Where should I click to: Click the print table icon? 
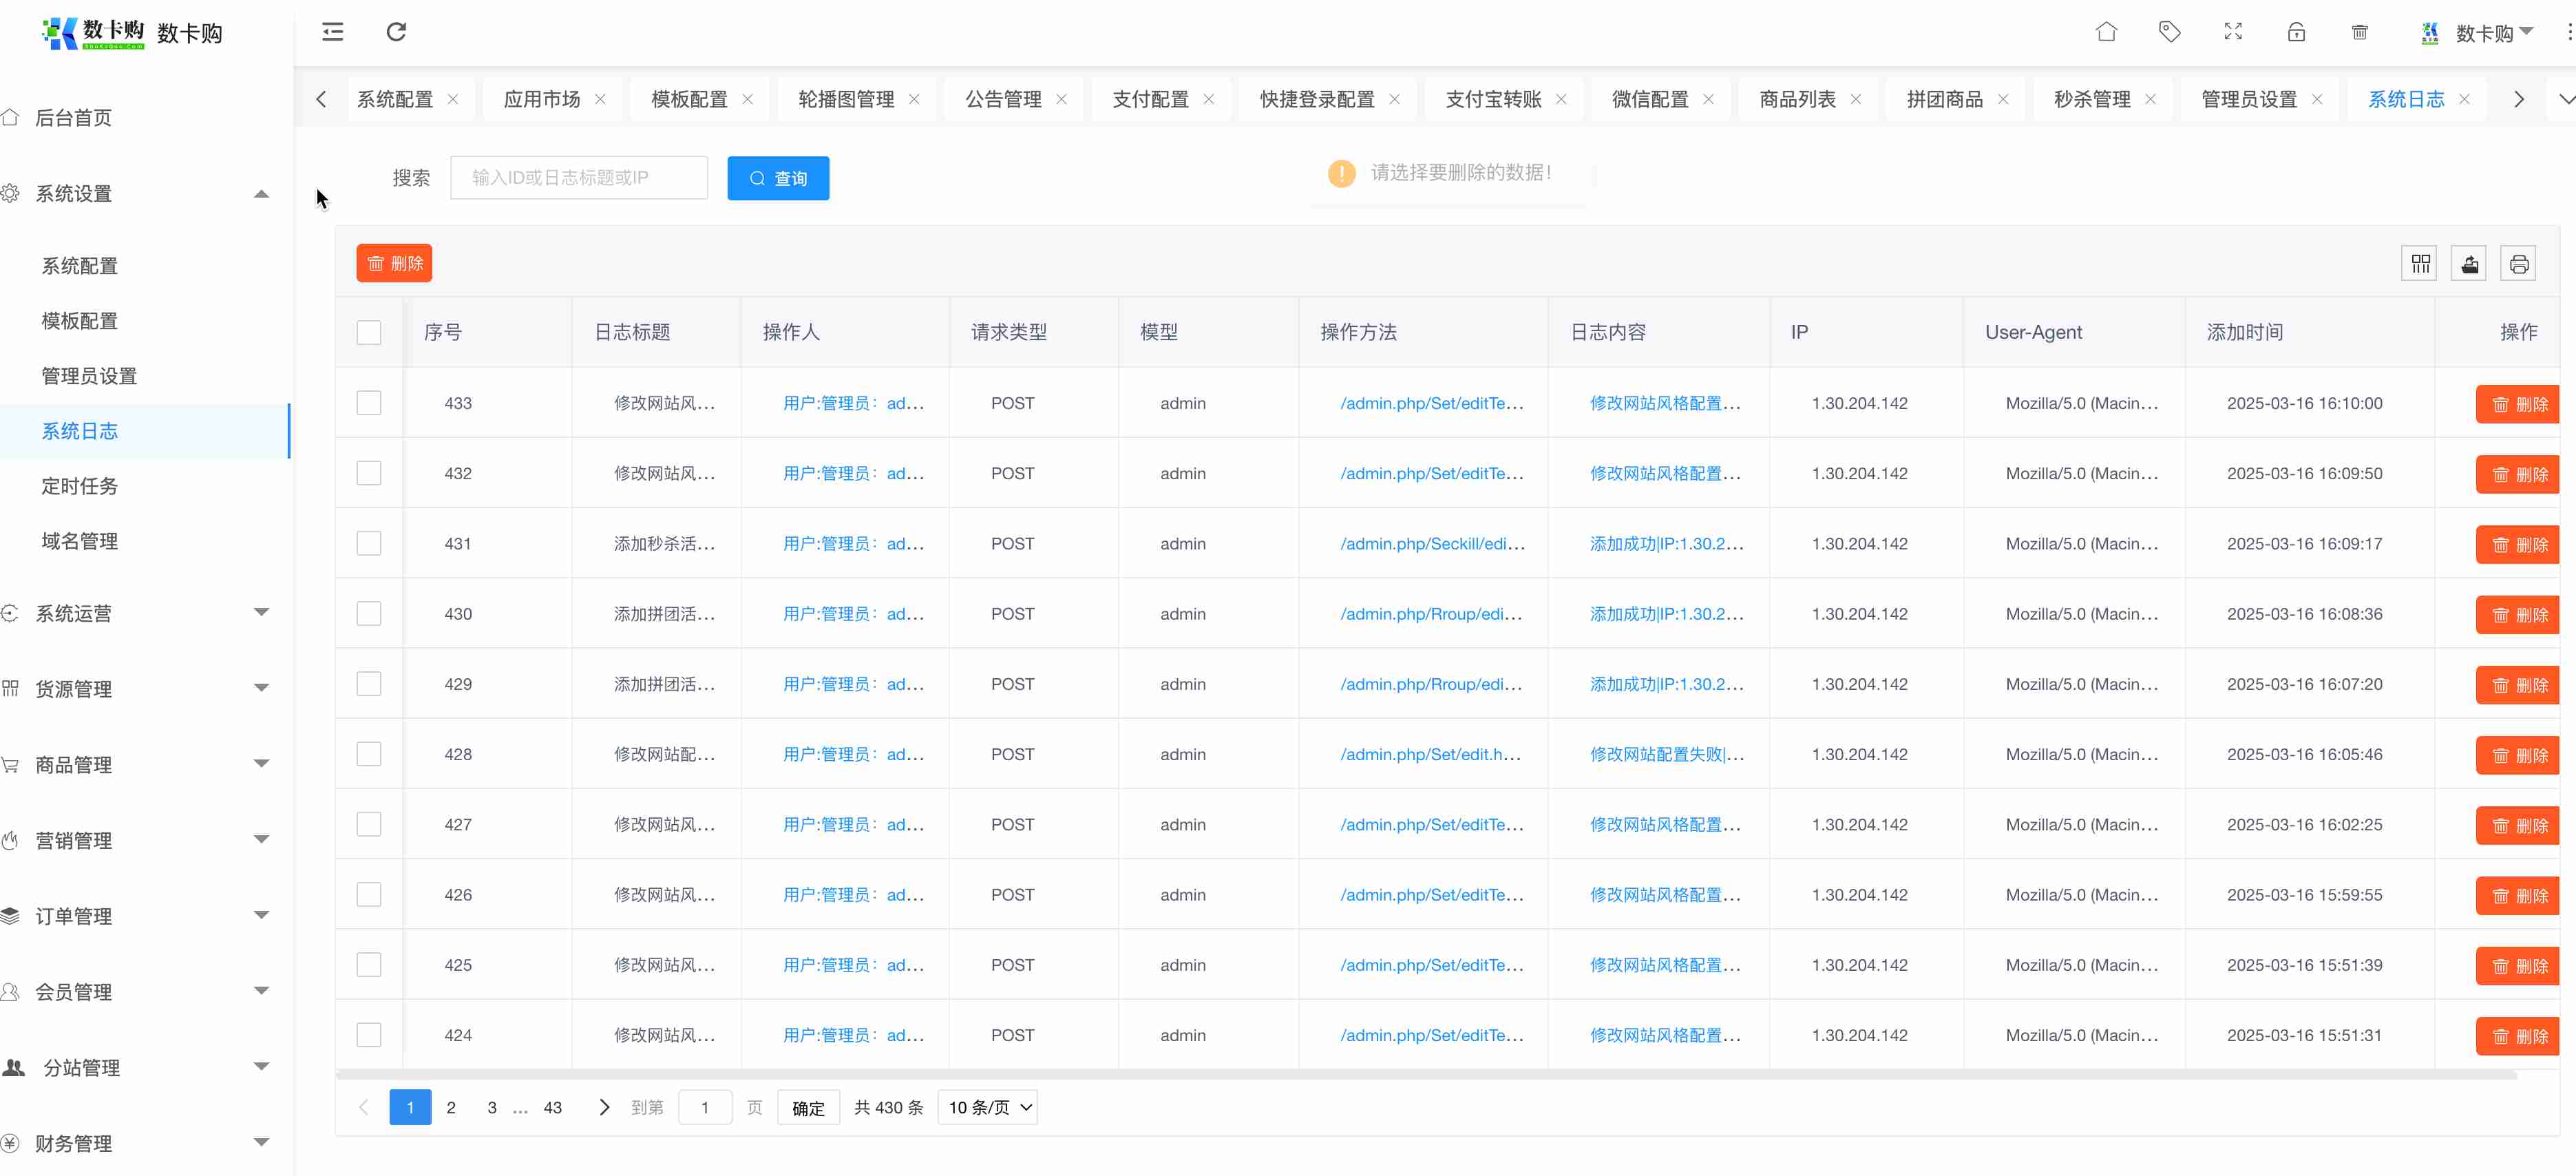tap(2518, 264)
